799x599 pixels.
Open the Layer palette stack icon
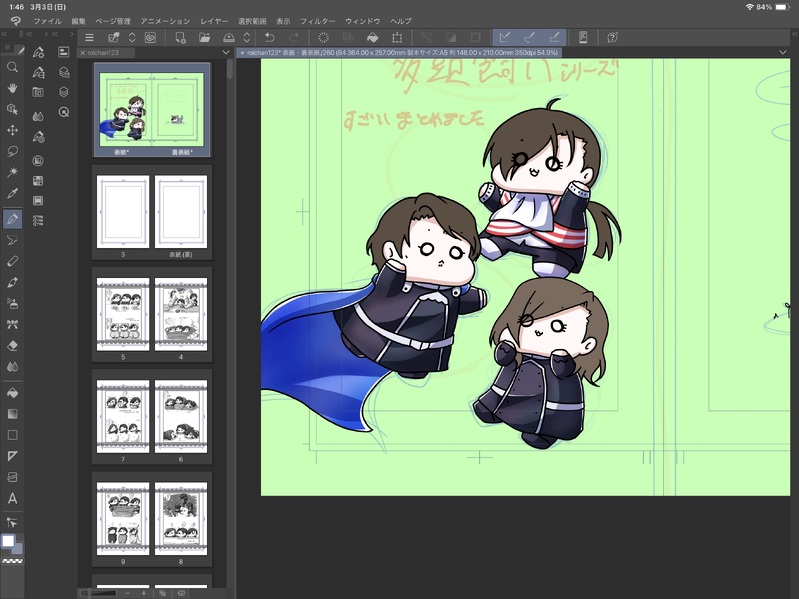tap(64, 92)
